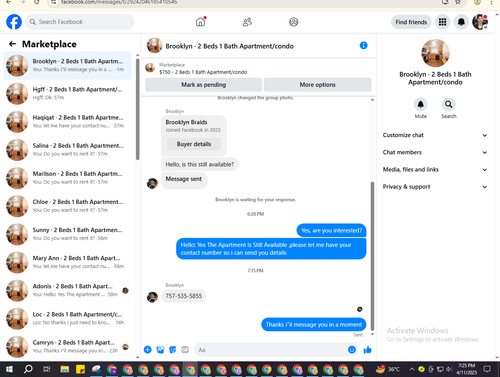Viewport: 500px width, 377px height.
Task: Reload the page in browser toolbar
Action: [x=37, y=2]
